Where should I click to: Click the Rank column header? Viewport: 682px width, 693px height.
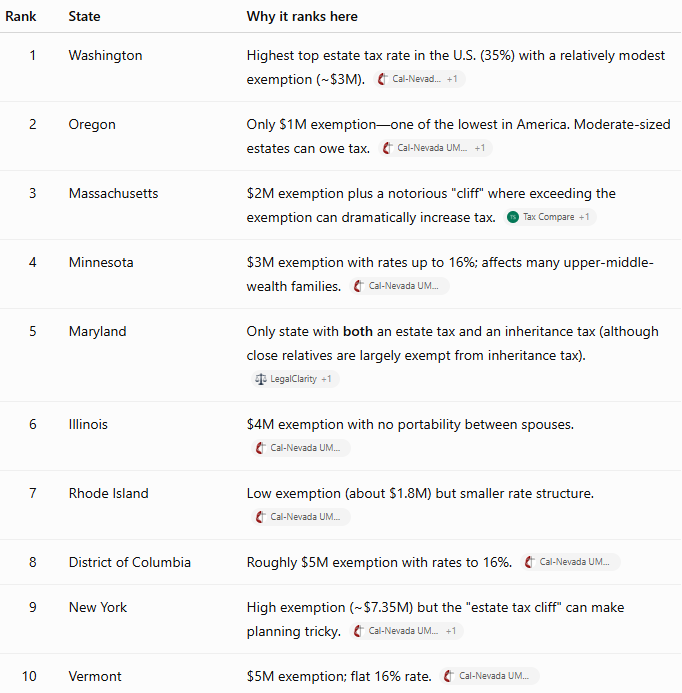[x=20, y=16]
